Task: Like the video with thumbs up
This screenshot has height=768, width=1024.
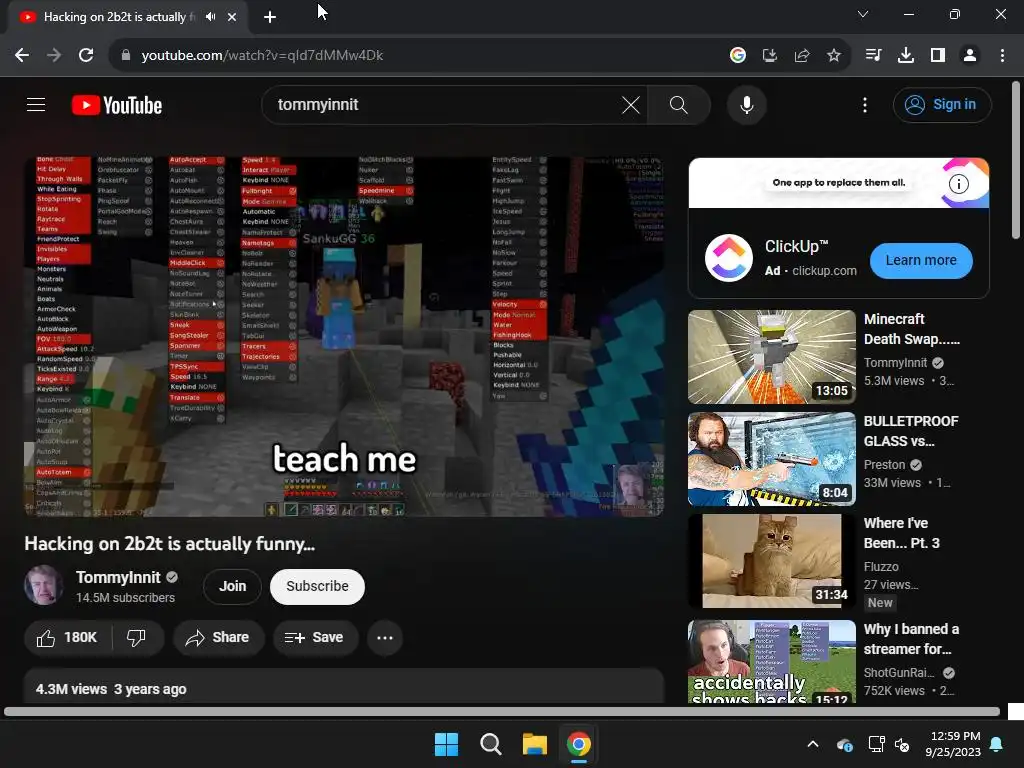Action: tap(67, 637)
